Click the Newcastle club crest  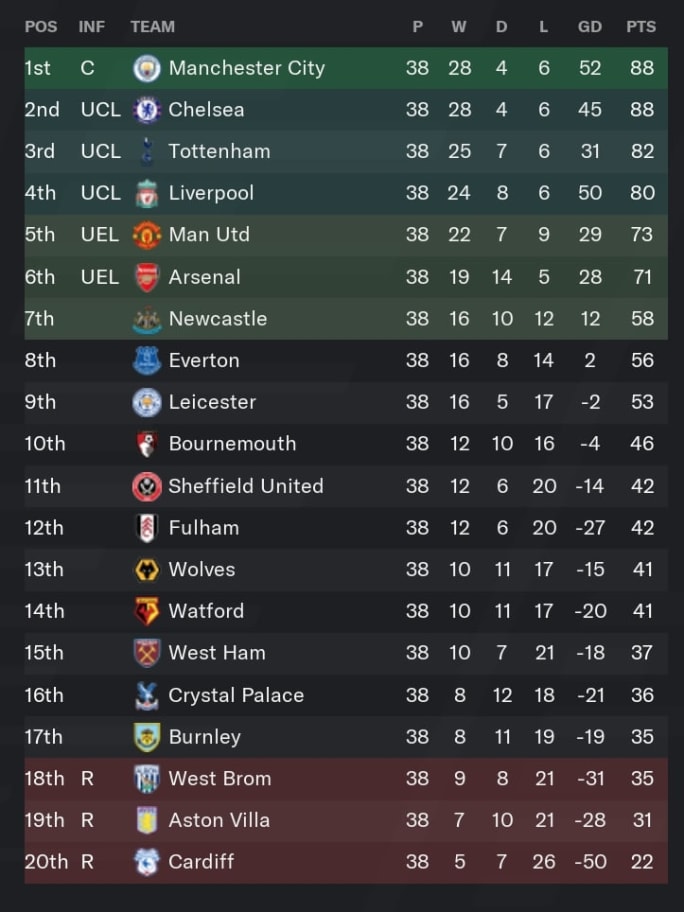[x=147, y=319]
